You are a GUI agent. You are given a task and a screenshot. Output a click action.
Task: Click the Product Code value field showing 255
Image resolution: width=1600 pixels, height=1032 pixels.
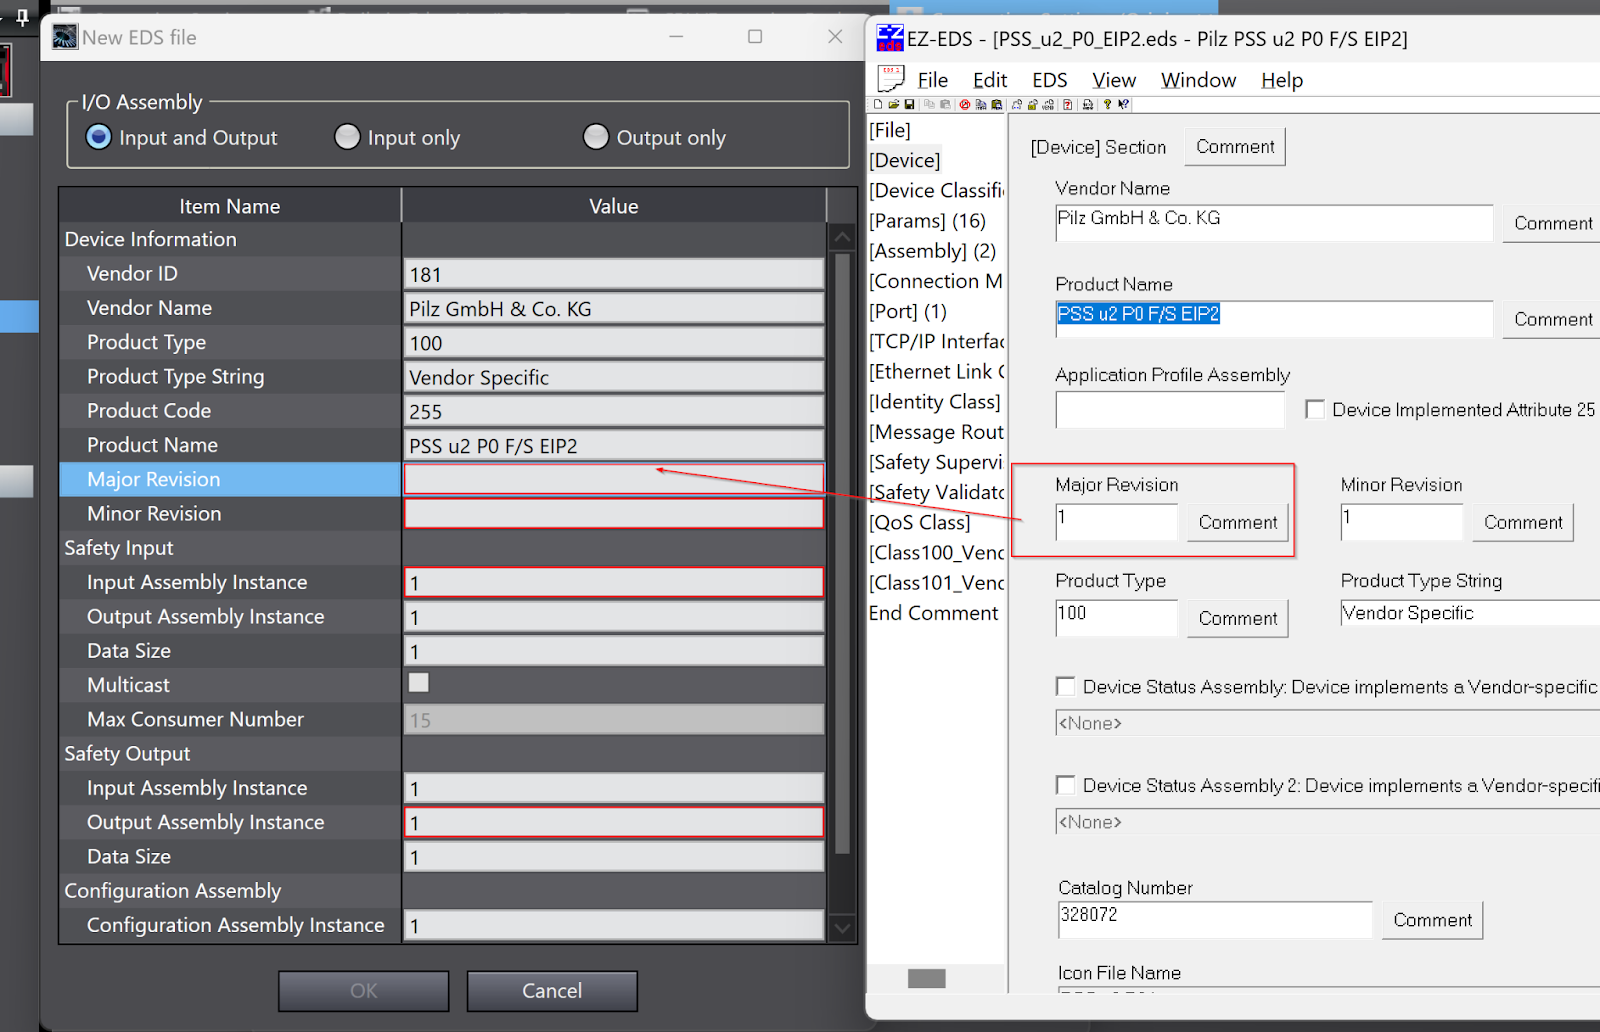click(x=614, y=411)
